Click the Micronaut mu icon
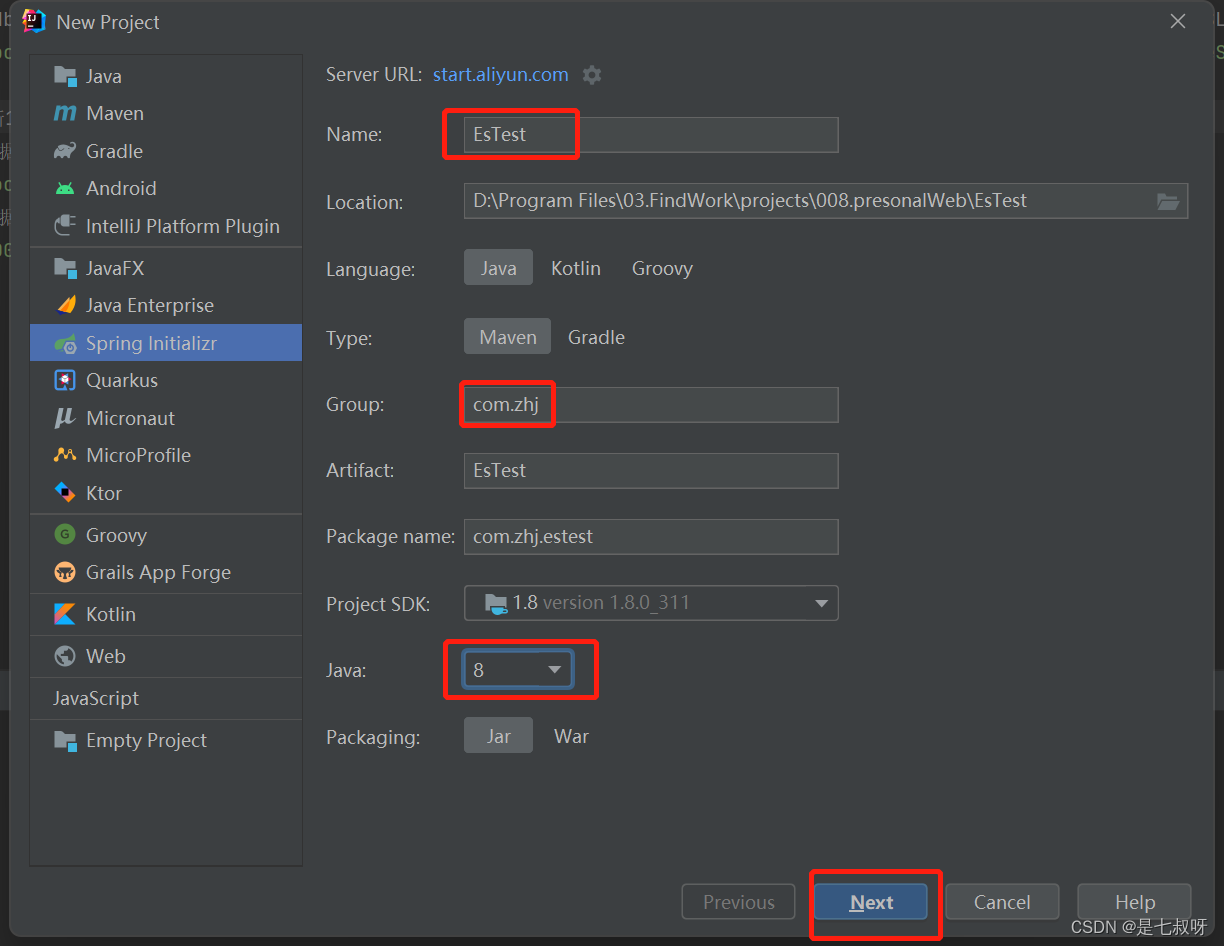This screenshot has height=946, width=1224. pos(65,418)
